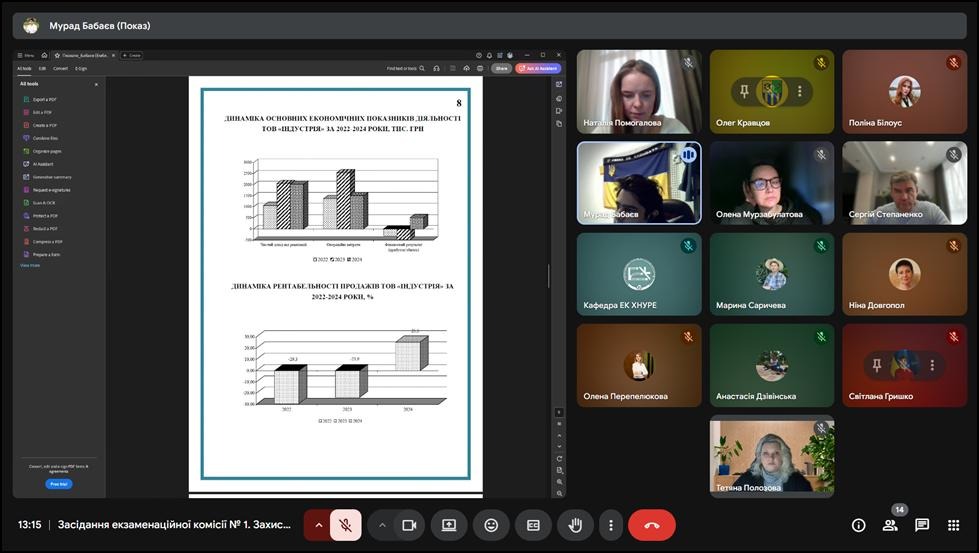Open the activities grid icon
Viewport: 979px width, 553px height.
tap(954, 525)
